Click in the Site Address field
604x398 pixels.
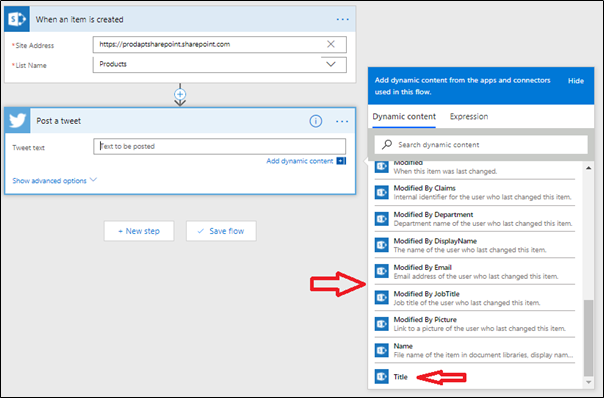point(220,44)
